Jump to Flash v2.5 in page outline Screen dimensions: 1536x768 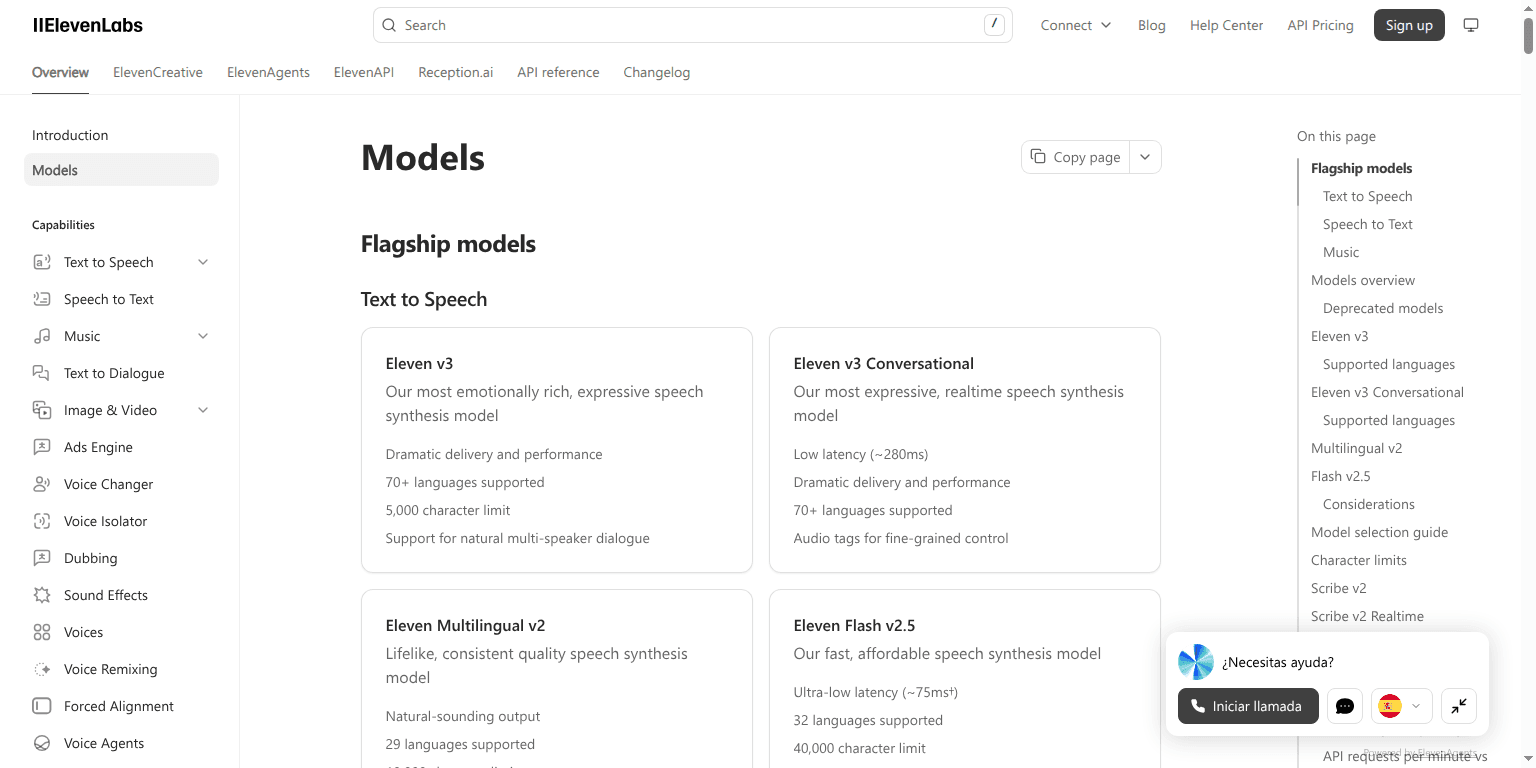tap(1340, 476)
